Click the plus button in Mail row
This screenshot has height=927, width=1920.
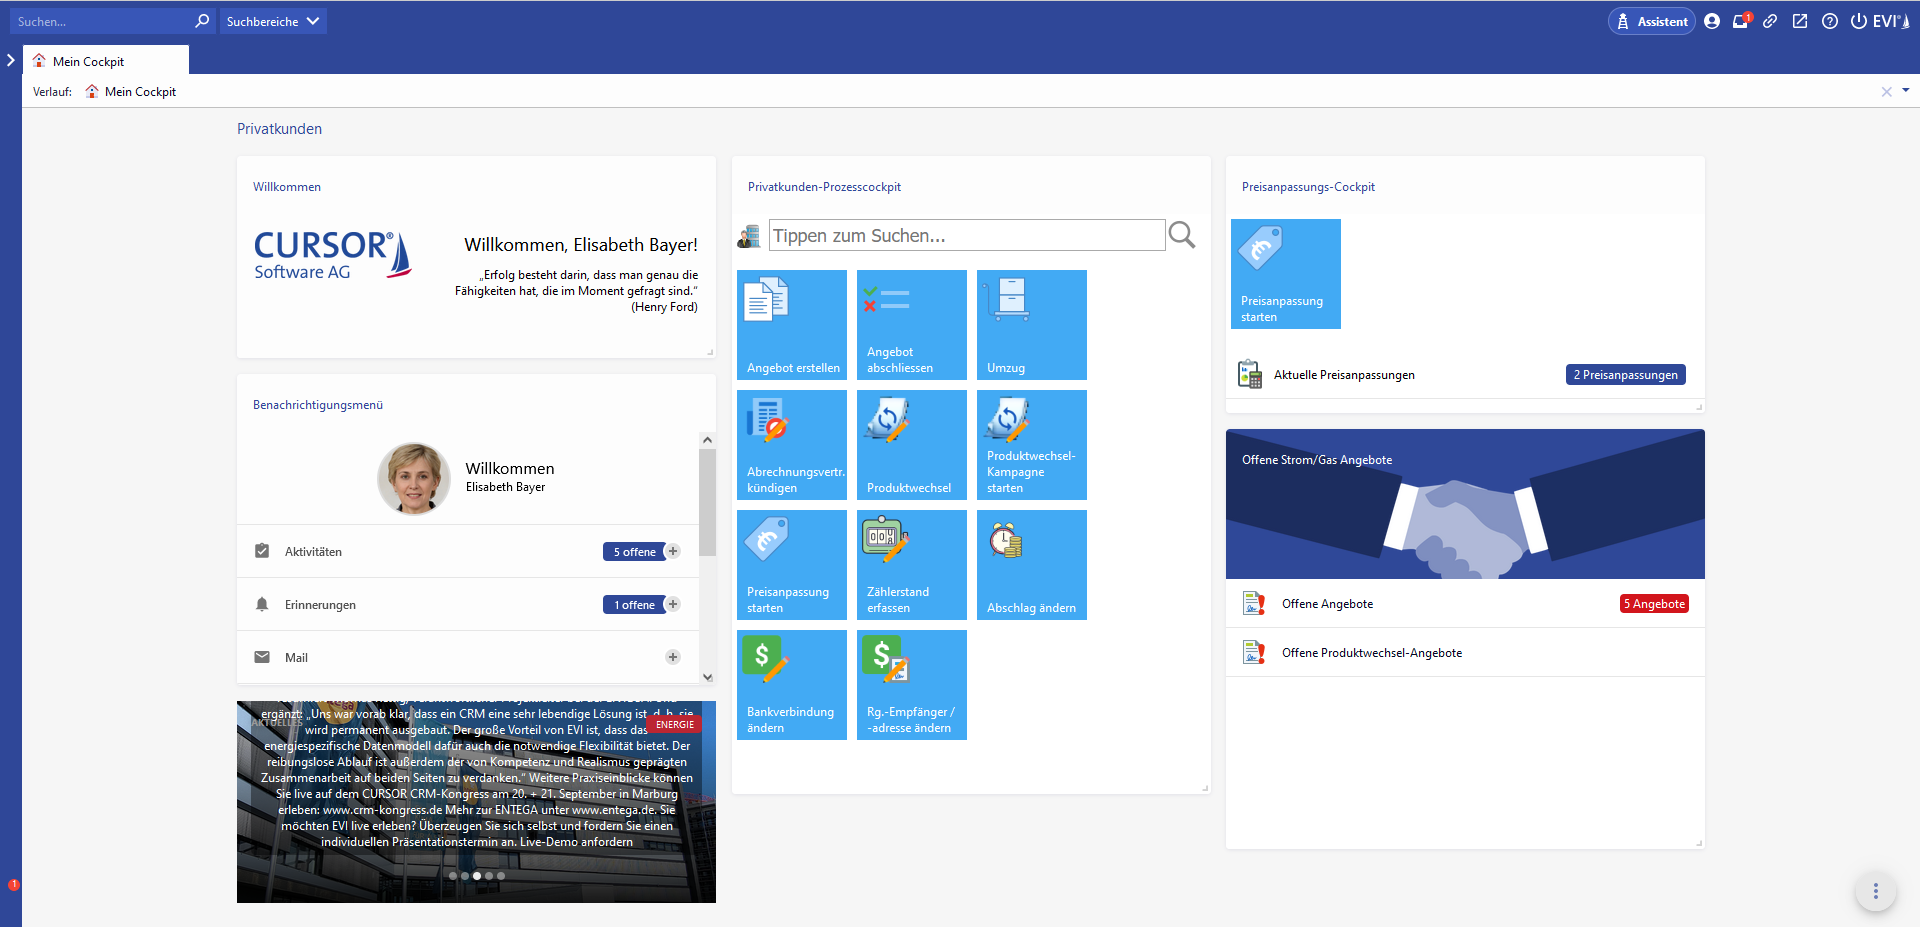pos(673,657)
